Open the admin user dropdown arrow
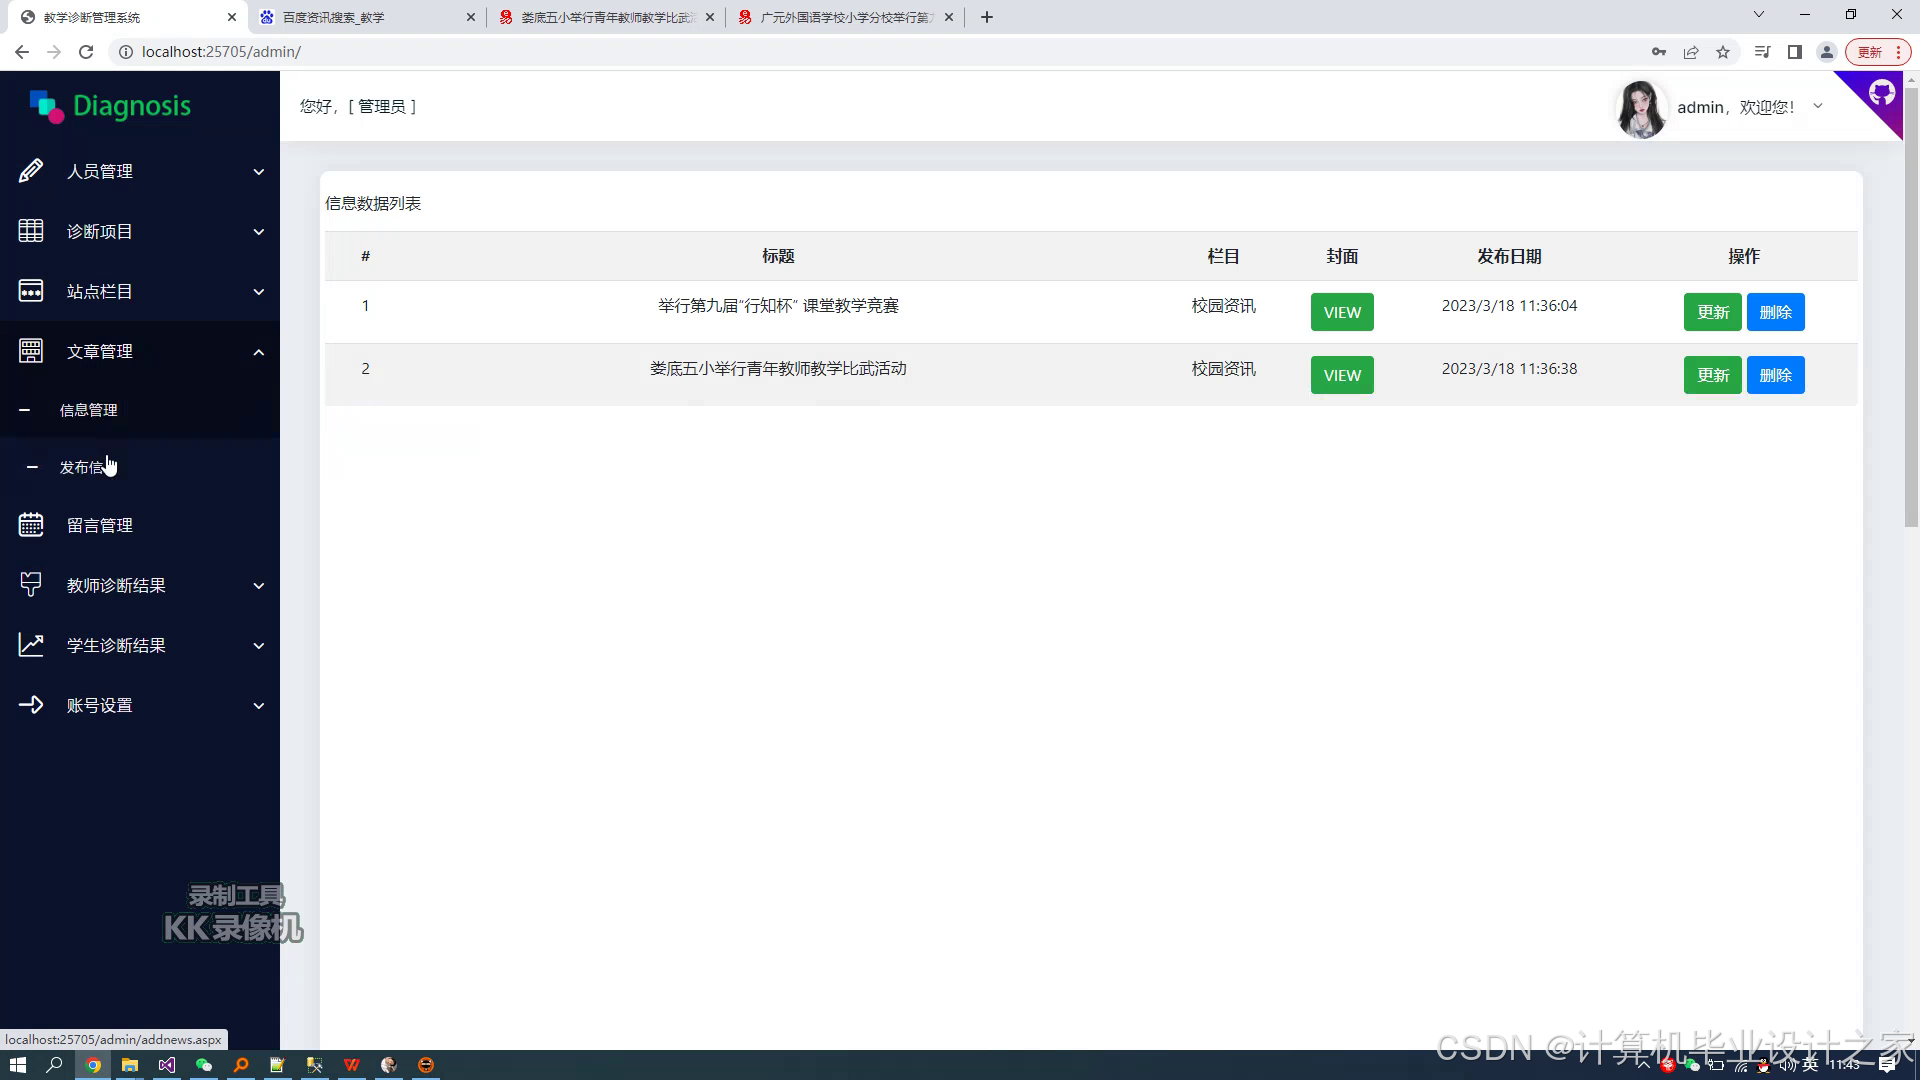Viewport: 1920px width, 1080px height. tap(1818, 106)
